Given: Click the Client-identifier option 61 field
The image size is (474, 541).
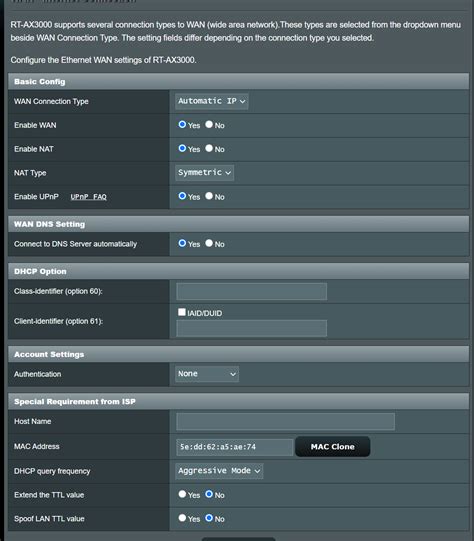Looking at the screenshot, I should tap(251, 328).
